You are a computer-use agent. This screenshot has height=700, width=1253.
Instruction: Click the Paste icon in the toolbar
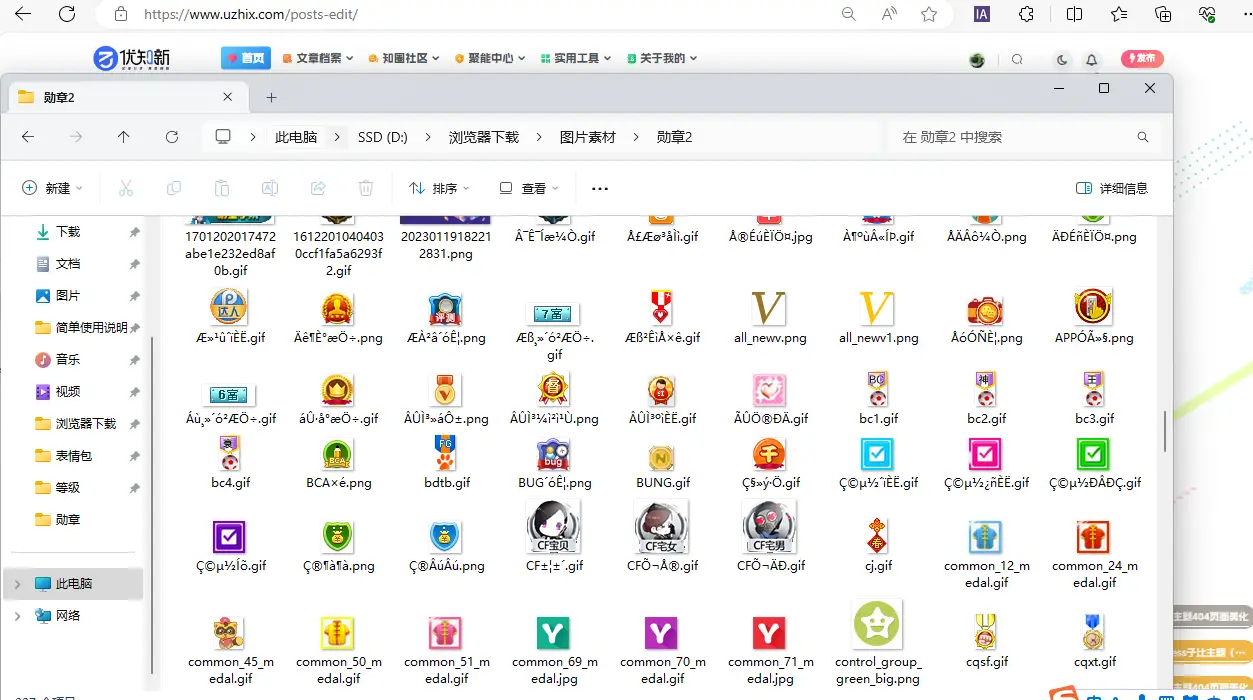(222, 188)
